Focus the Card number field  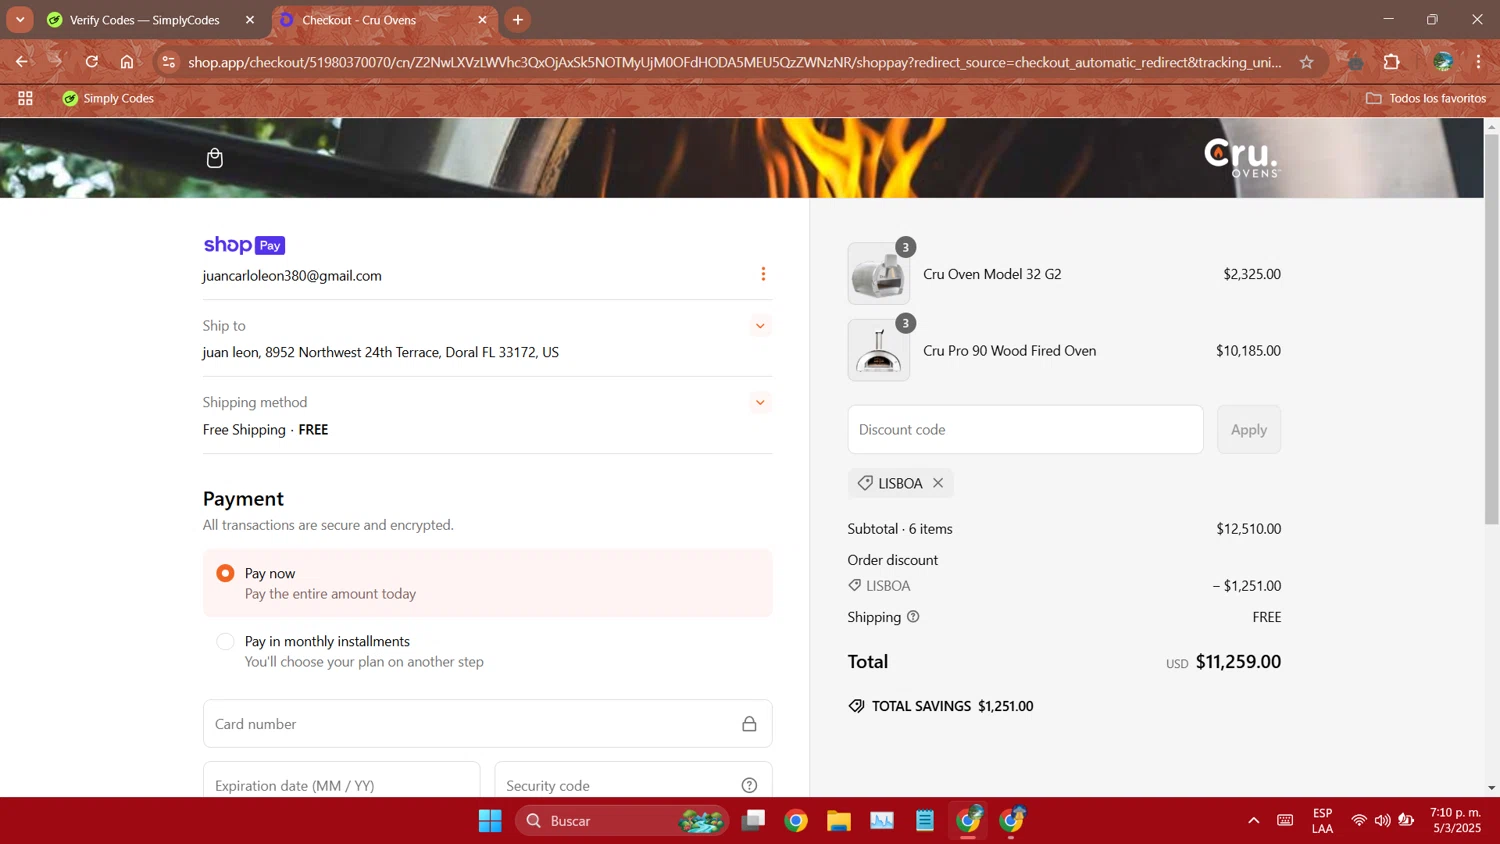point(487,724)
